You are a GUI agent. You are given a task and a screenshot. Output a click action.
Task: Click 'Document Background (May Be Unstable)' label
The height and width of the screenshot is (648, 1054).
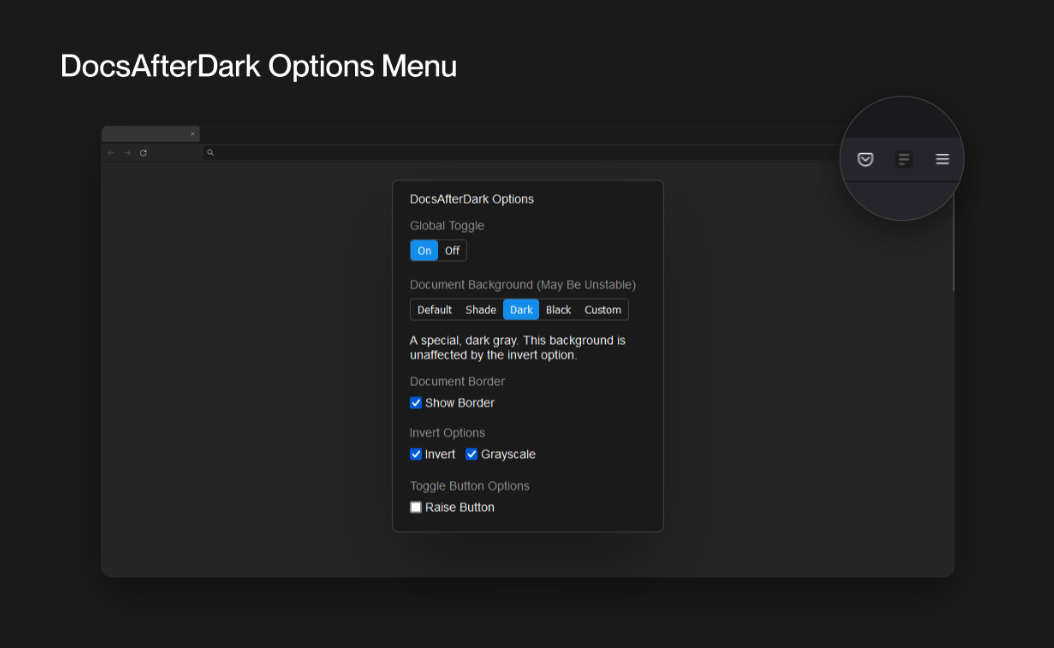click(523, 285)
